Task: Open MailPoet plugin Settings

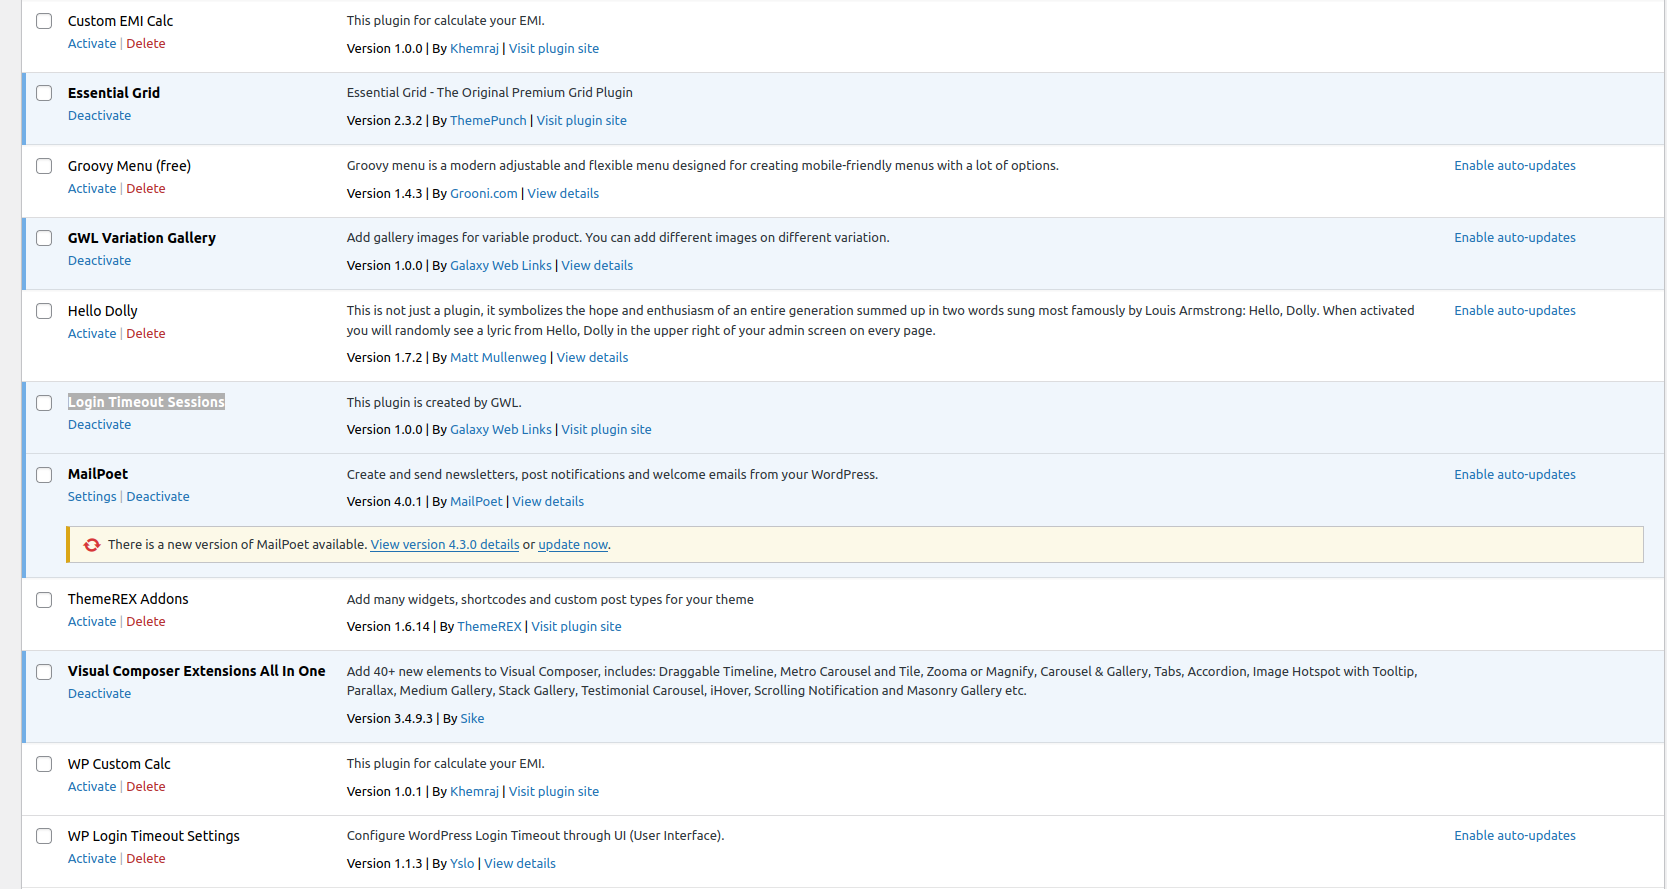Action: [92, 497]
